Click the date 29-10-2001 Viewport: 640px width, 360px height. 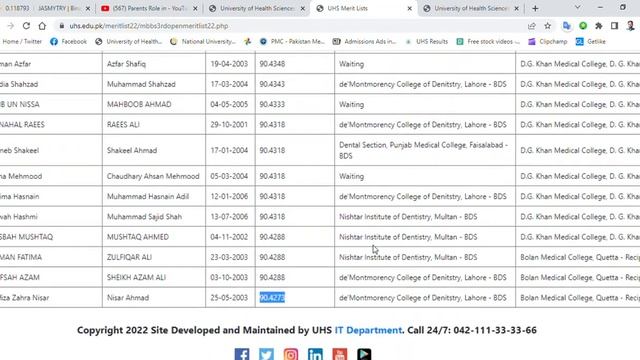pyautogui.click(x=229, y=124)
